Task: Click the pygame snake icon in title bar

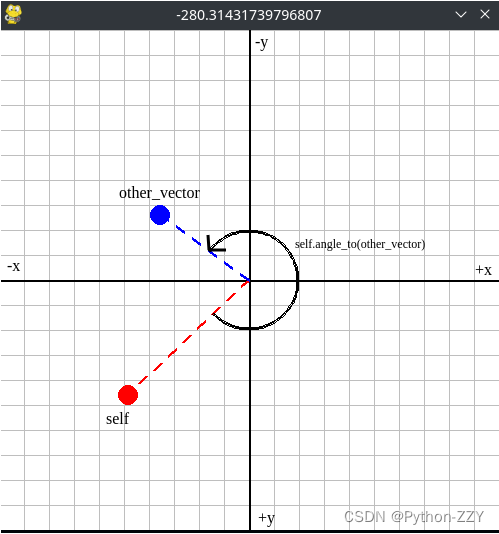Action: (14, 15)
